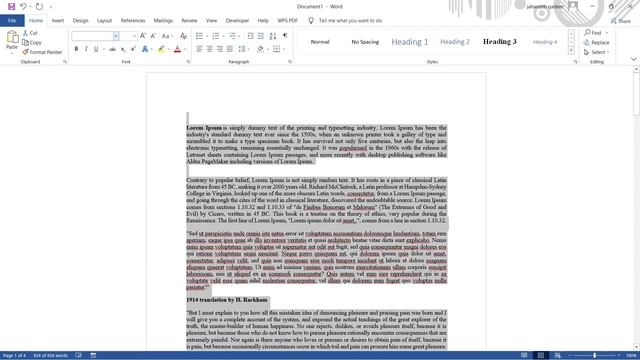Center the selected text

point(209,49)
